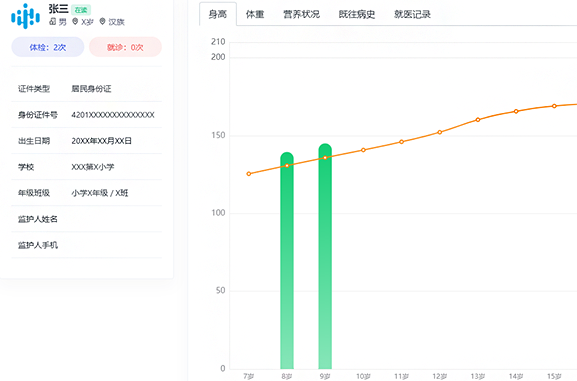
Task: Select the 身高 tab
Action: click(x=218, y=14)
